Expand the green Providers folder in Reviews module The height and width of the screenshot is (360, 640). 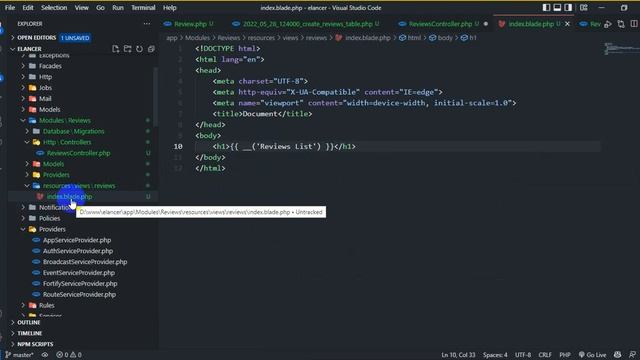click(x=56, y=175)
